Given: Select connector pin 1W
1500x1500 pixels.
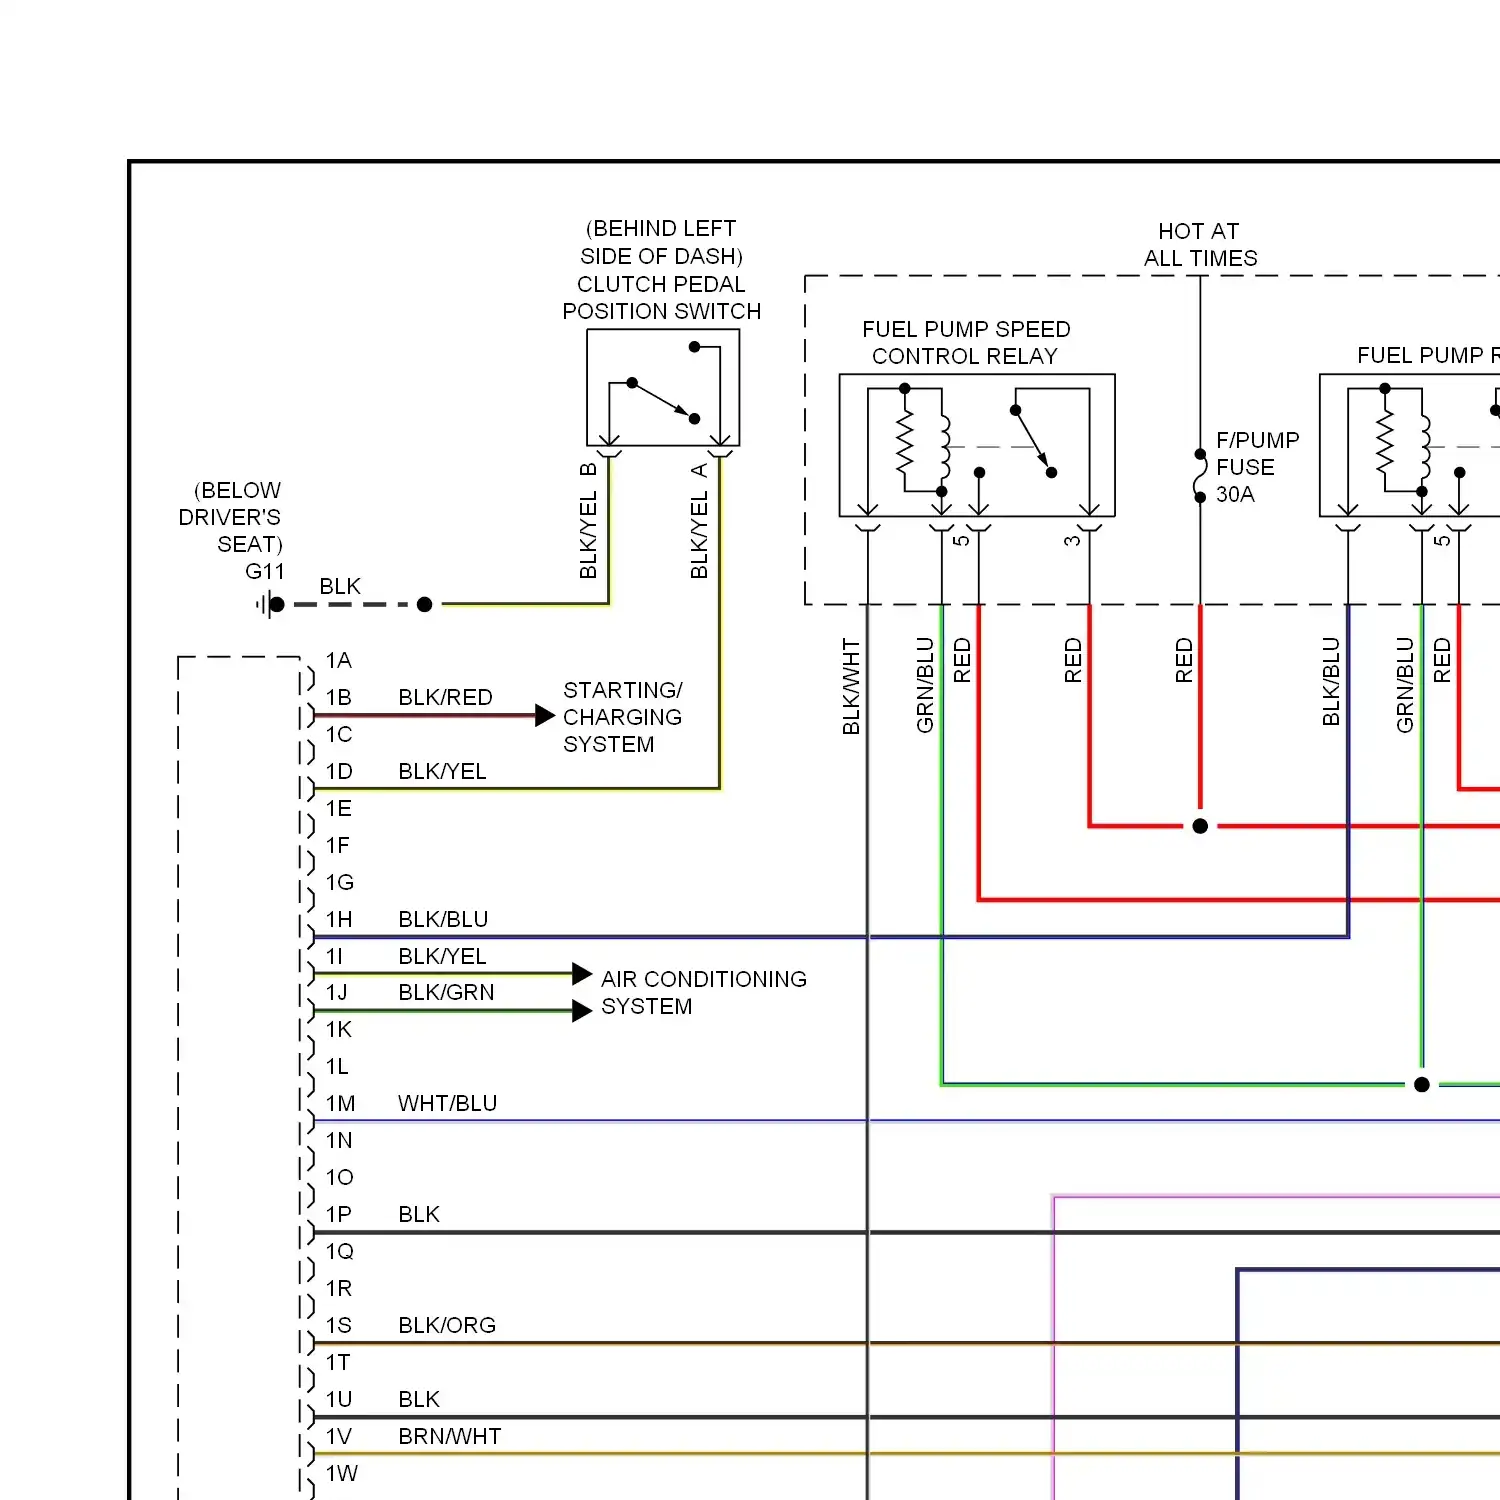Looking at the screenshot, I should [342, 1473].
